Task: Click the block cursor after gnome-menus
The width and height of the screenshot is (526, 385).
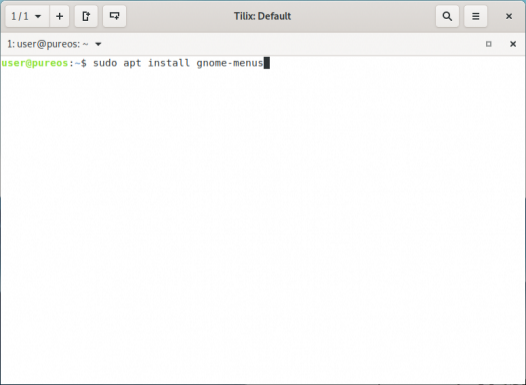Action: (x=267, y=63)
